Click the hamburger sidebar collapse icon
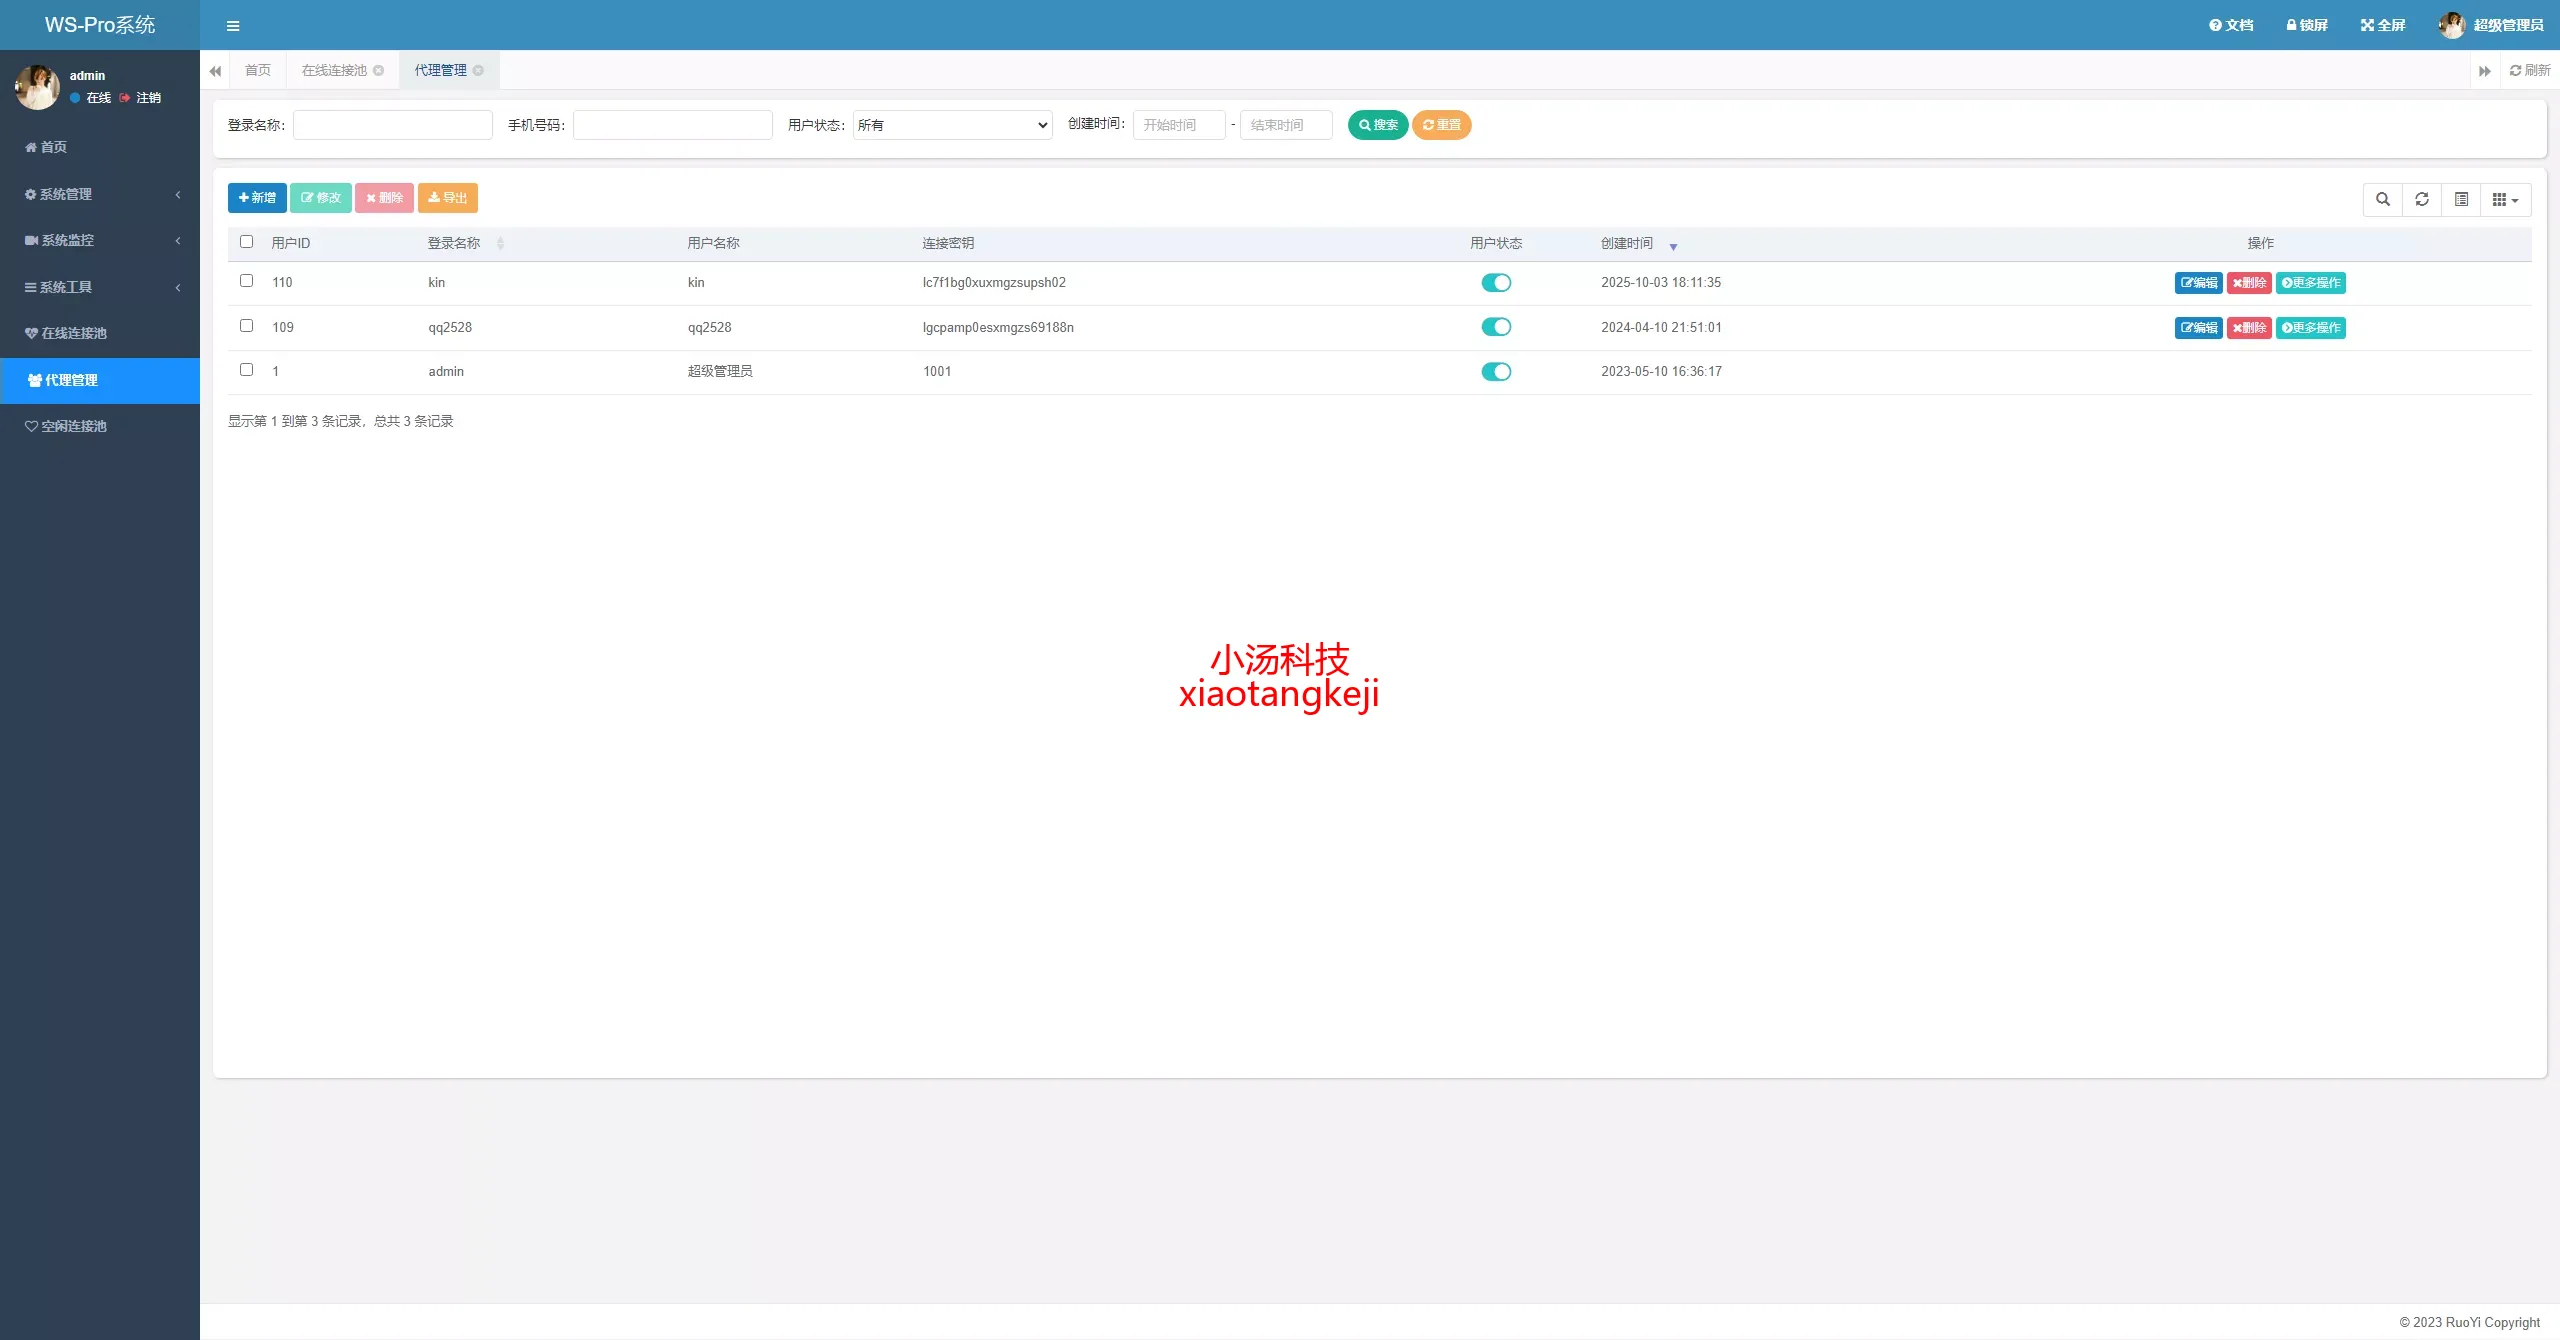 [233, 26]
